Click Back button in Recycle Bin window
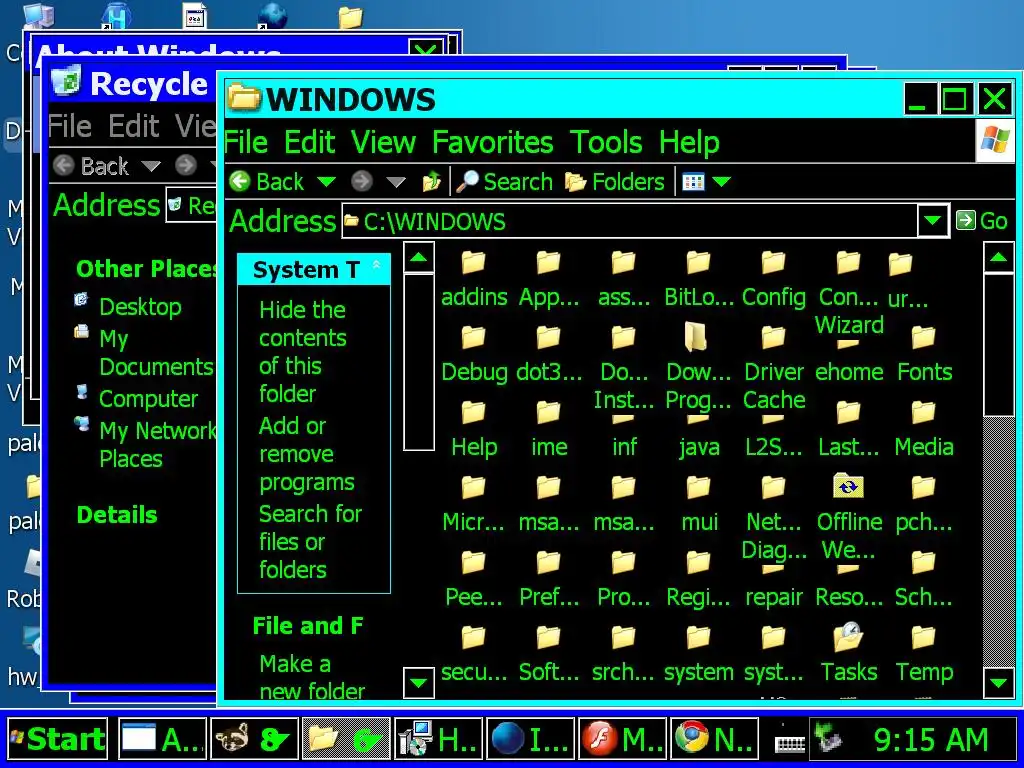 (91, 166)
